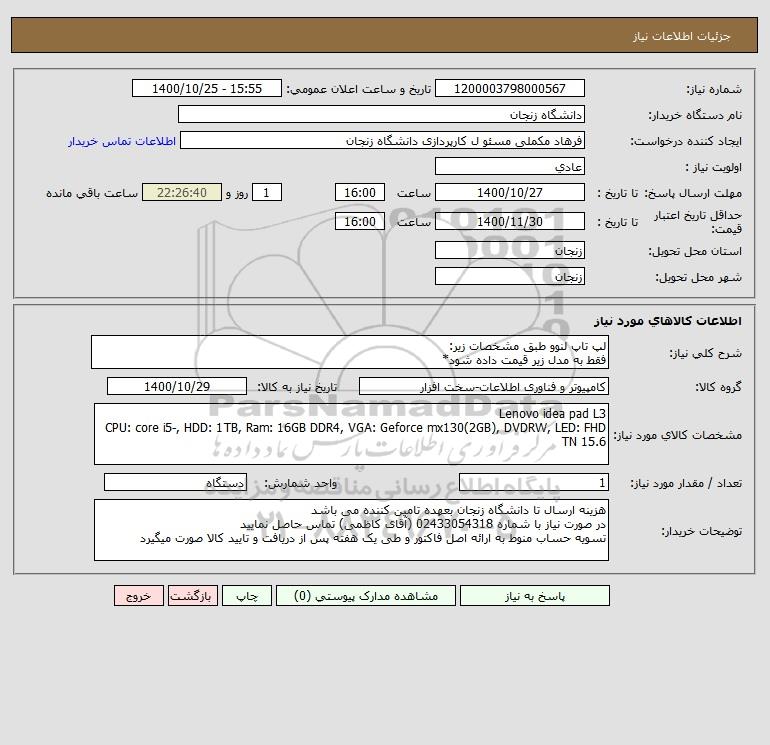Click label 'گروه کالا:'
This screenshot has width=770, height=745.
tap(718, 387)
